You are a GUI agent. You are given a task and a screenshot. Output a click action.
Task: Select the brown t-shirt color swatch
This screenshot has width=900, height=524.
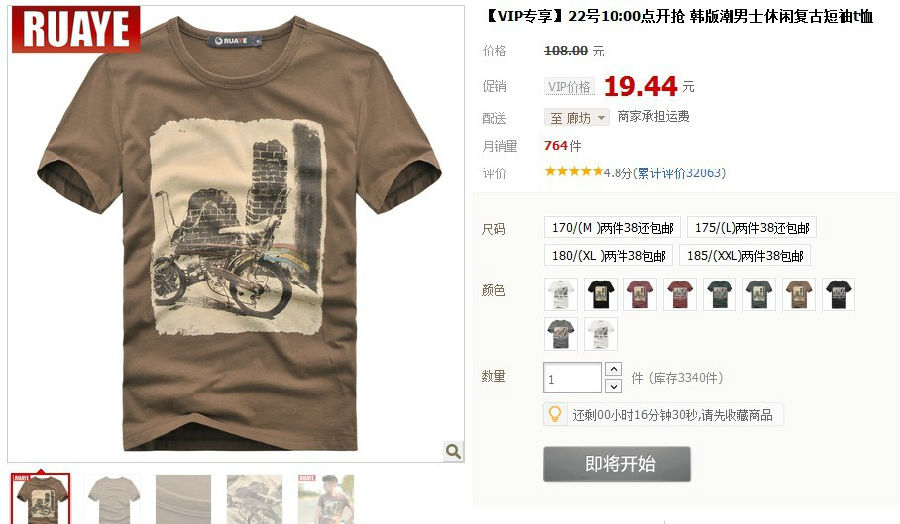coord(798,294)
